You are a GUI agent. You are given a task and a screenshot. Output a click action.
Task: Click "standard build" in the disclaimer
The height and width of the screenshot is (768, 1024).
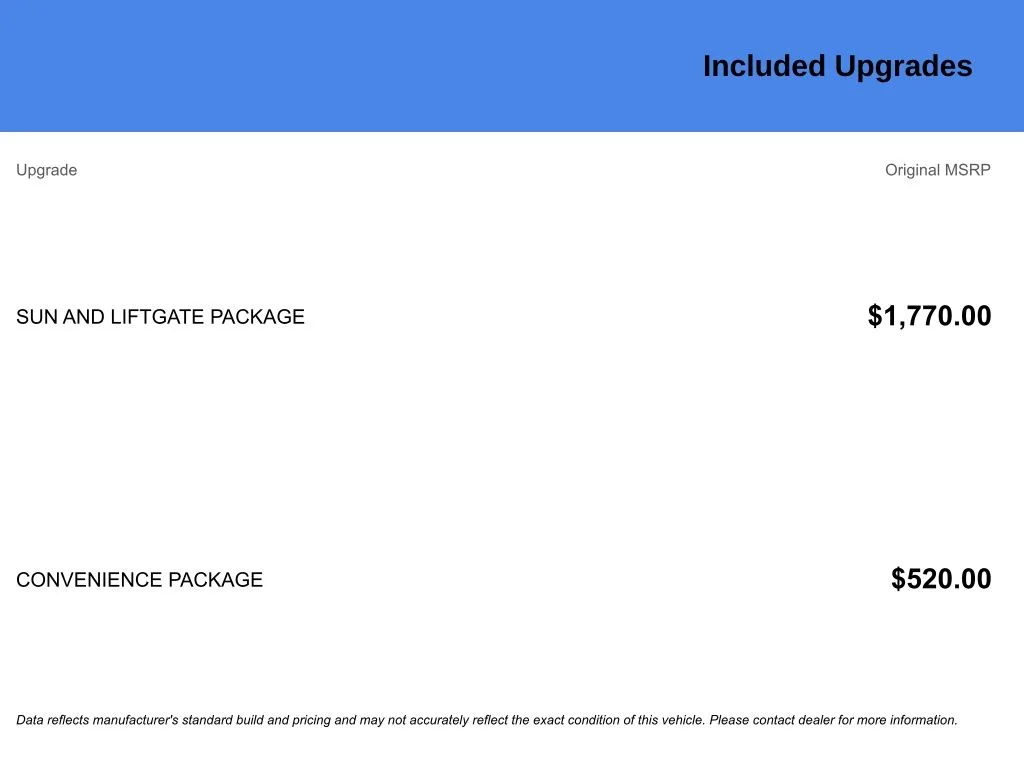(223, 720)
